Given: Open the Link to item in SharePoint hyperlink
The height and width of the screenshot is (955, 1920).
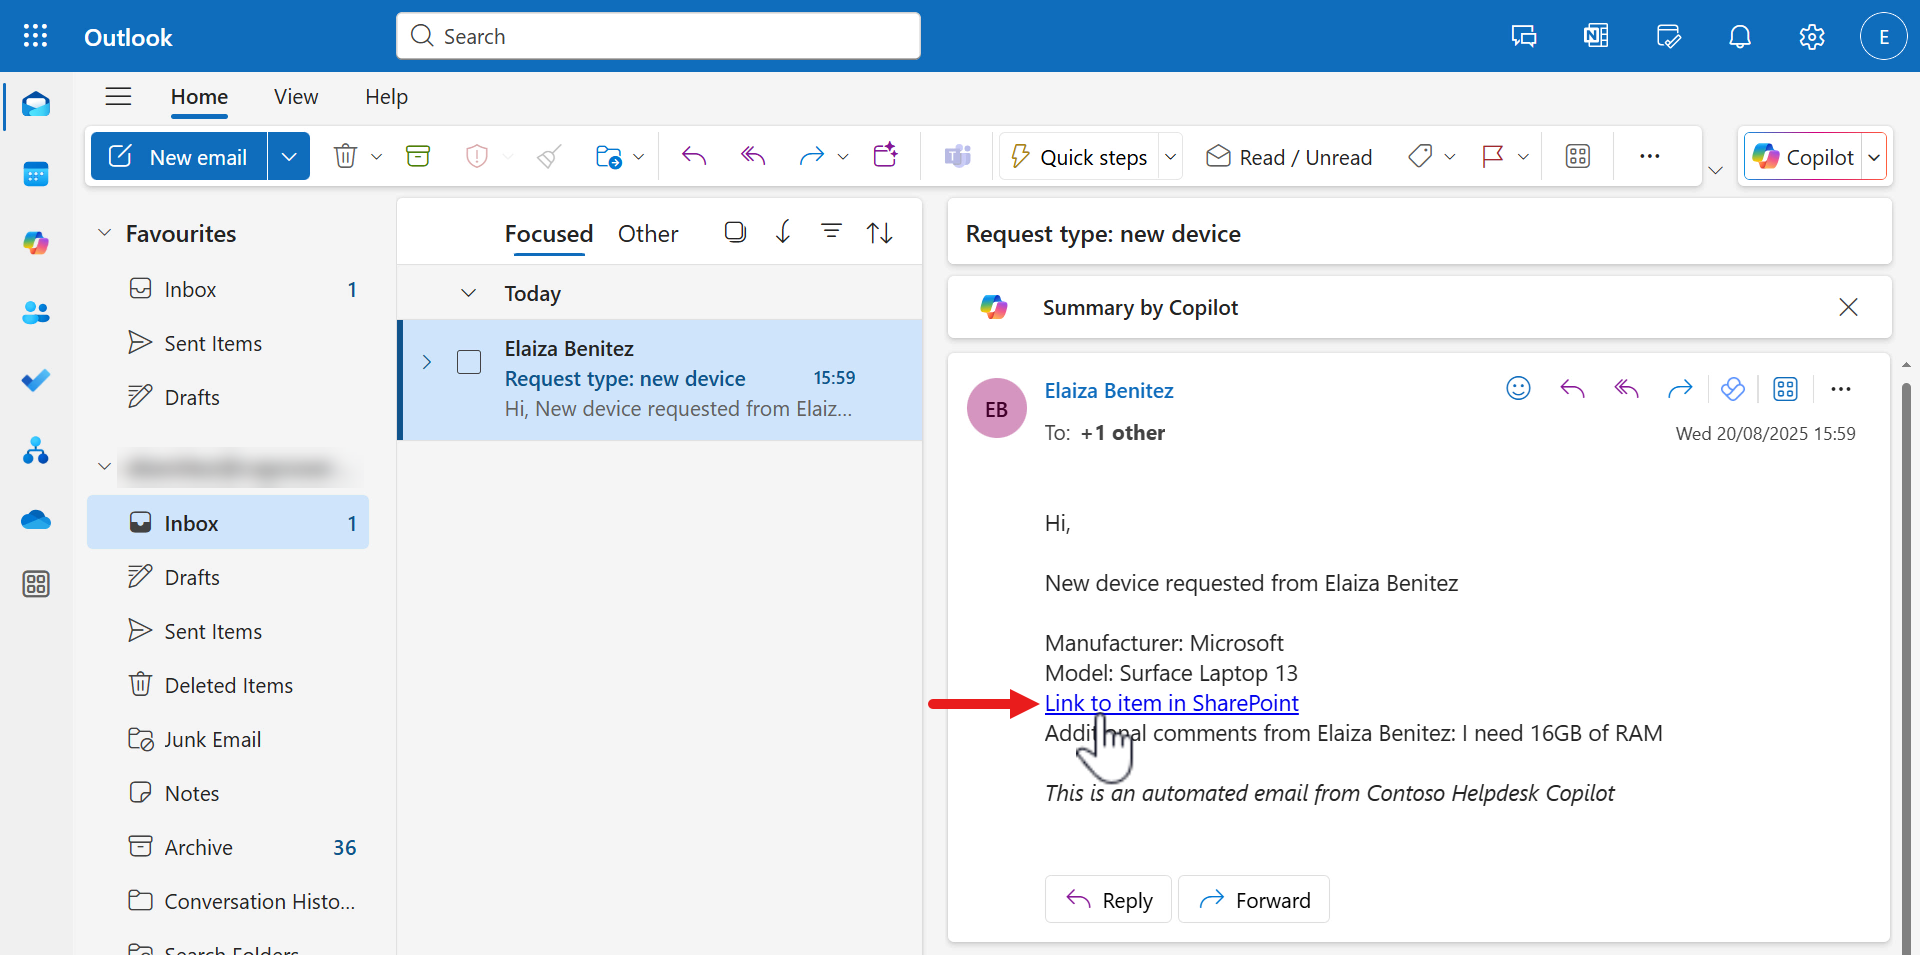Looking at the screenshot, I should coord(1170,703).
